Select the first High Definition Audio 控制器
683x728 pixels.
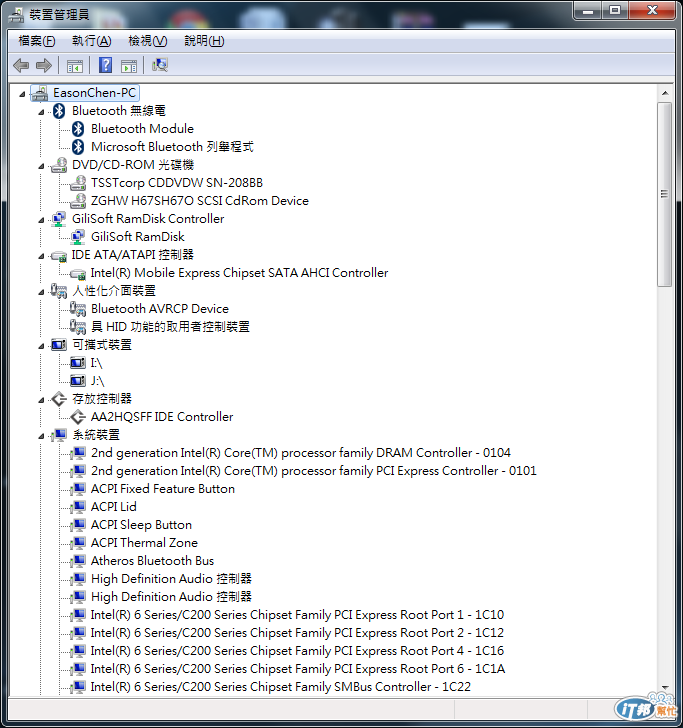[171, 578]
